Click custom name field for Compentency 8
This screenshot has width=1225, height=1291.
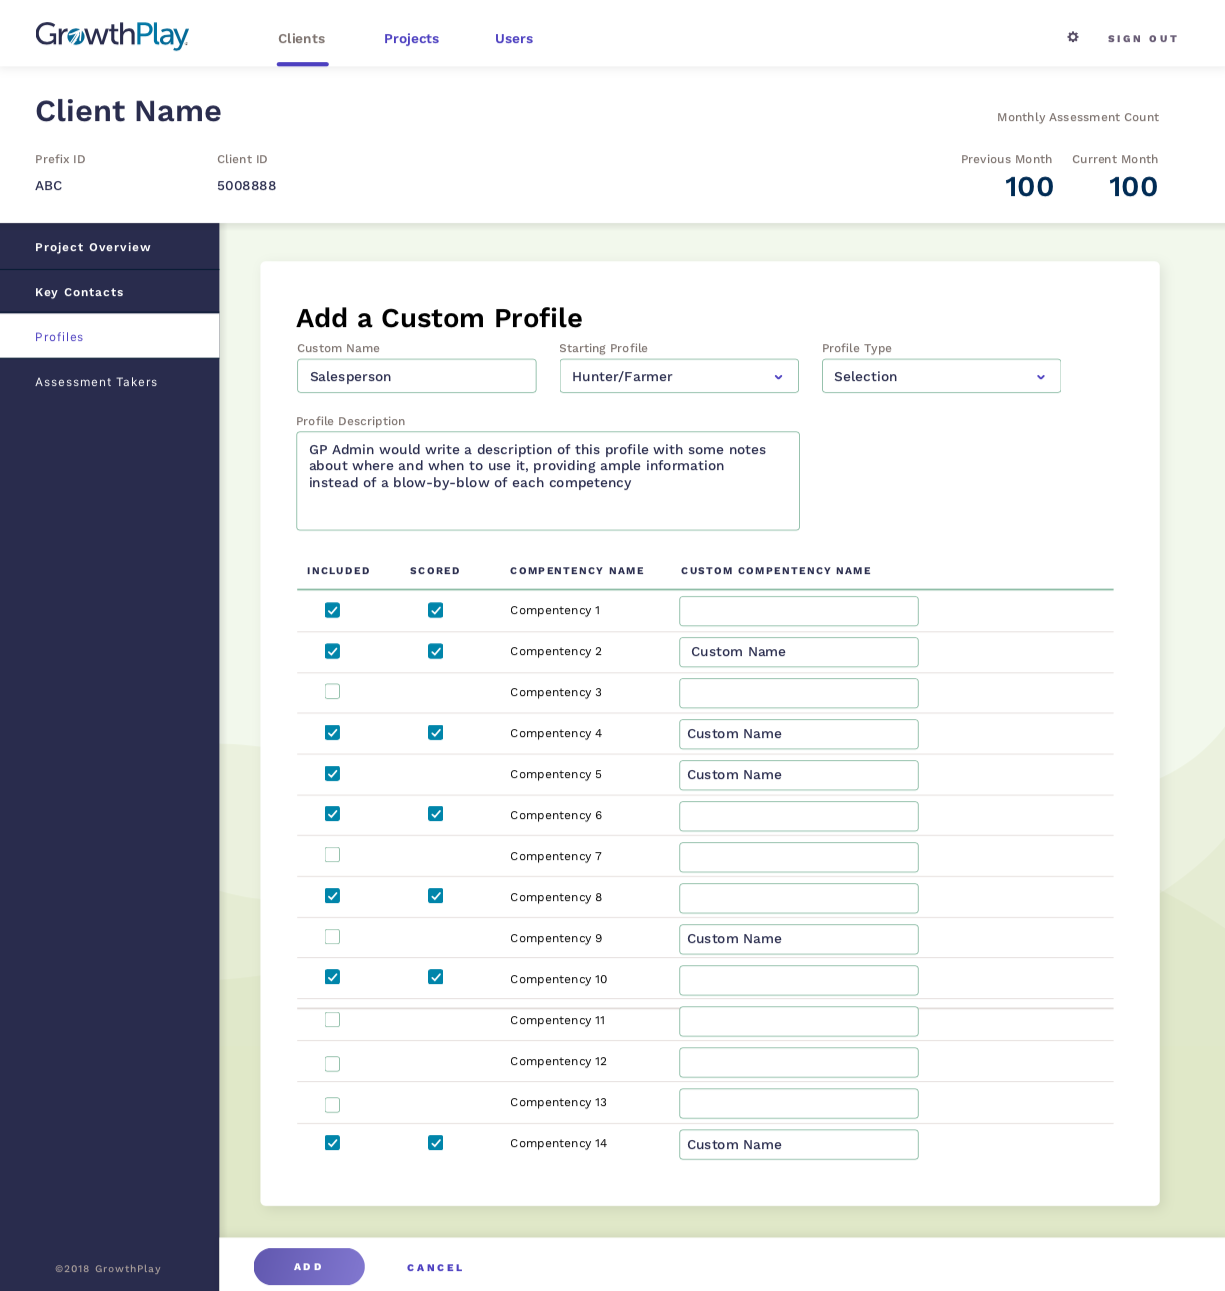pos(799,898)
